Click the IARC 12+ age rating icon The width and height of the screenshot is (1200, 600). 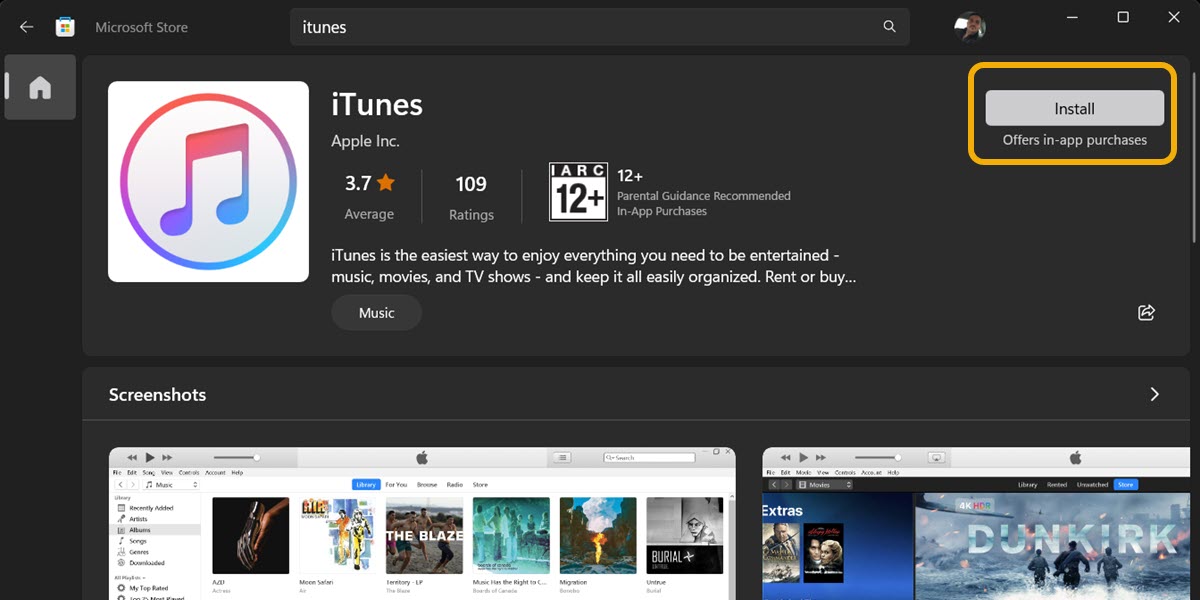tap(578, 191)
